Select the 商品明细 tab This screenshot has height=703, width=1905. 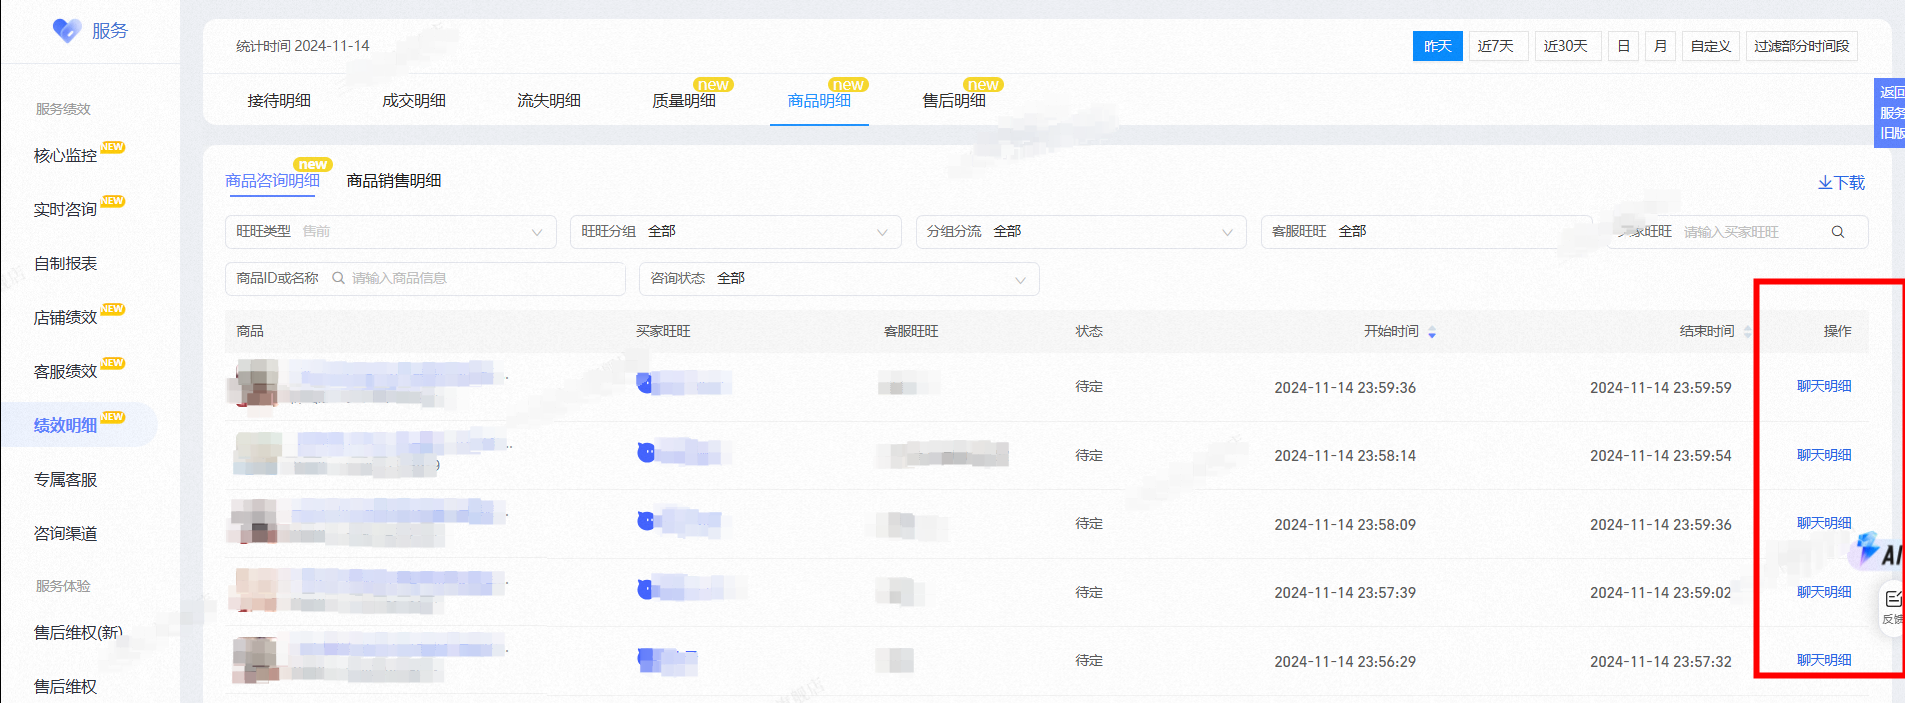pos(819,101)
